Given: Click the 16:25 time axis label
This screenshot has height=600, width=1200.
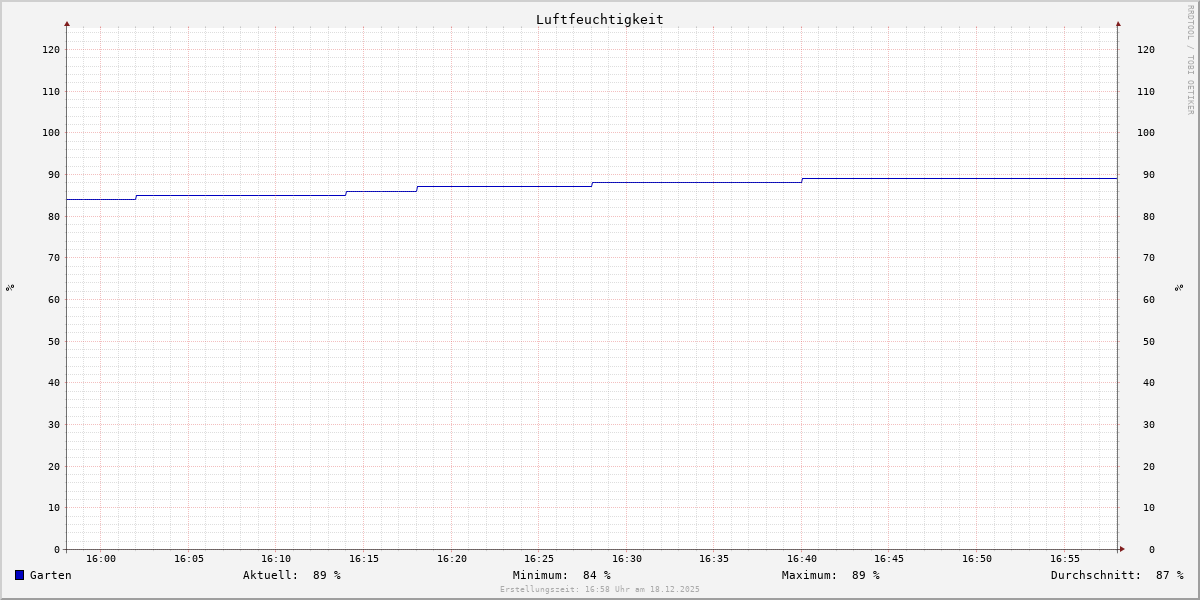Looking at the screenshot, I should coord(539,559).
